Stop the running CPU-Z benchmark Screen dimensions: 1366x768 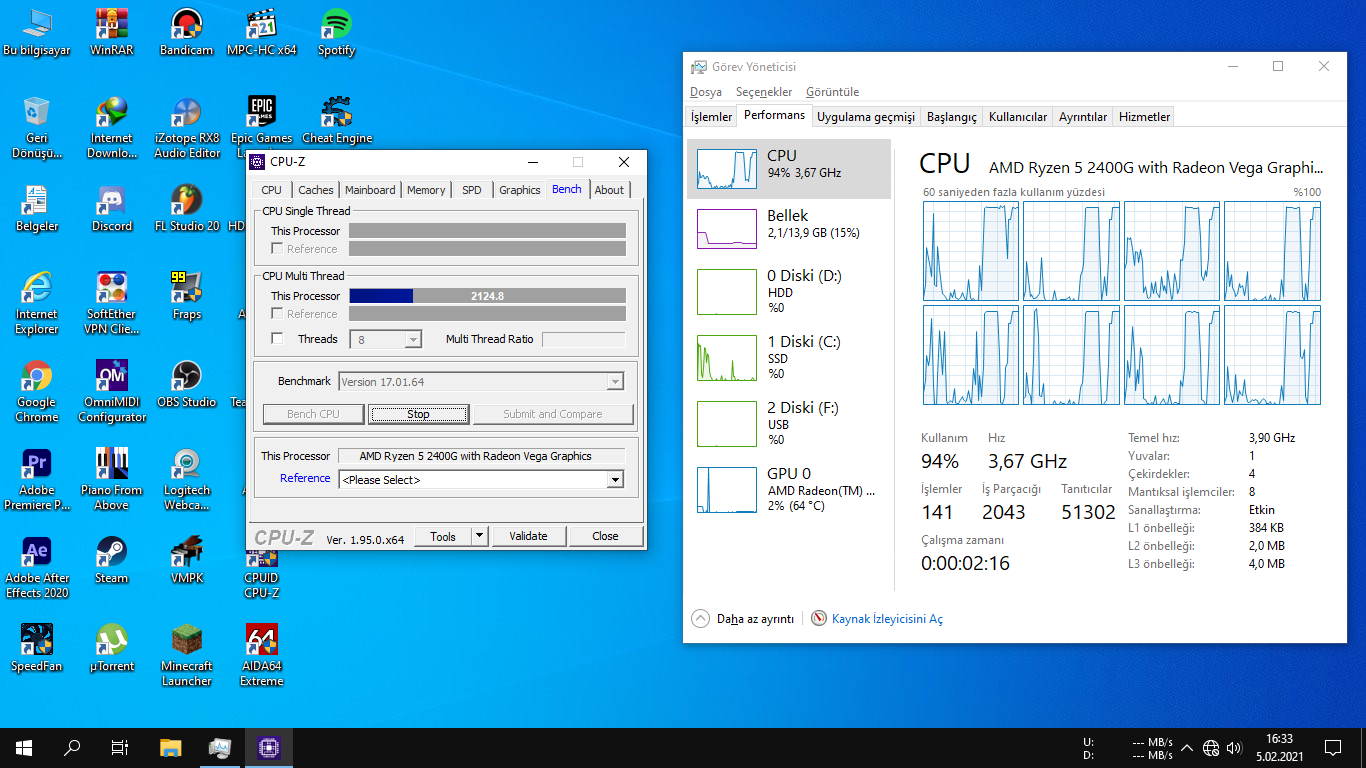tap(418, 414)
